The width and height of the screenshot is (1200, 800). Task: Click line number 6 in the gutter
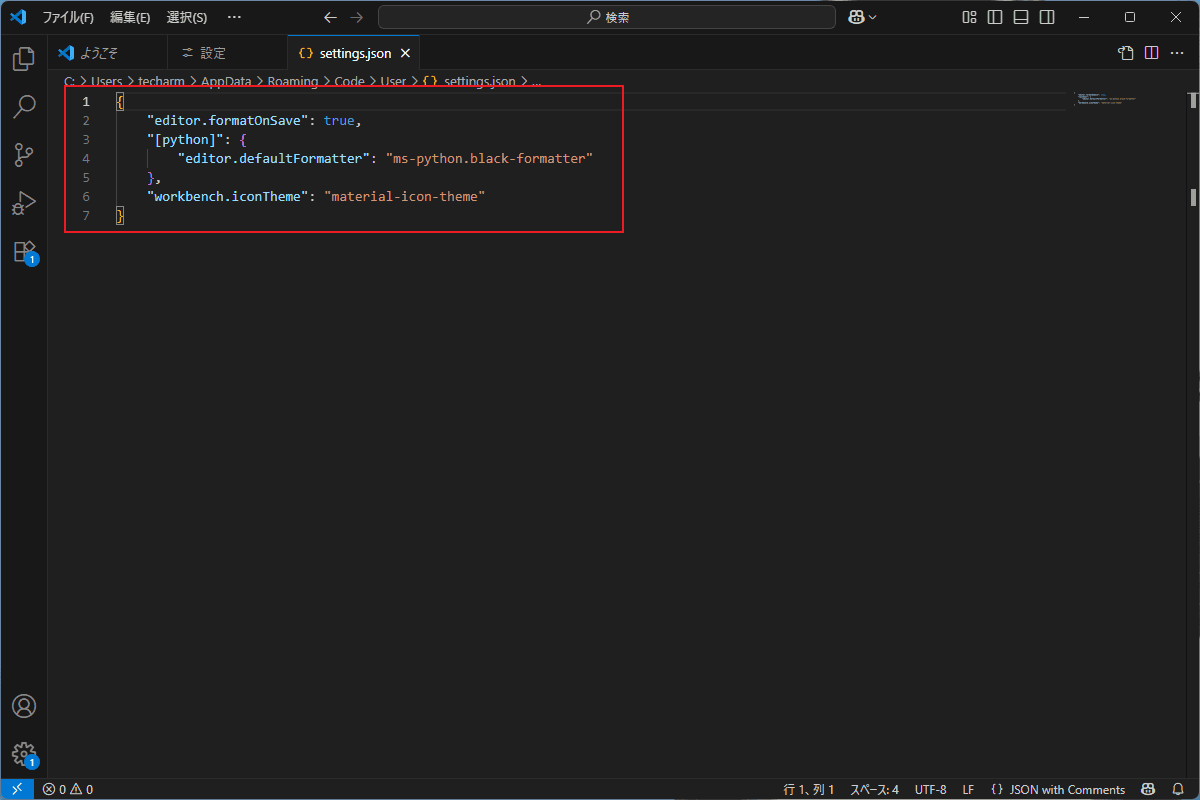[86, 196]
